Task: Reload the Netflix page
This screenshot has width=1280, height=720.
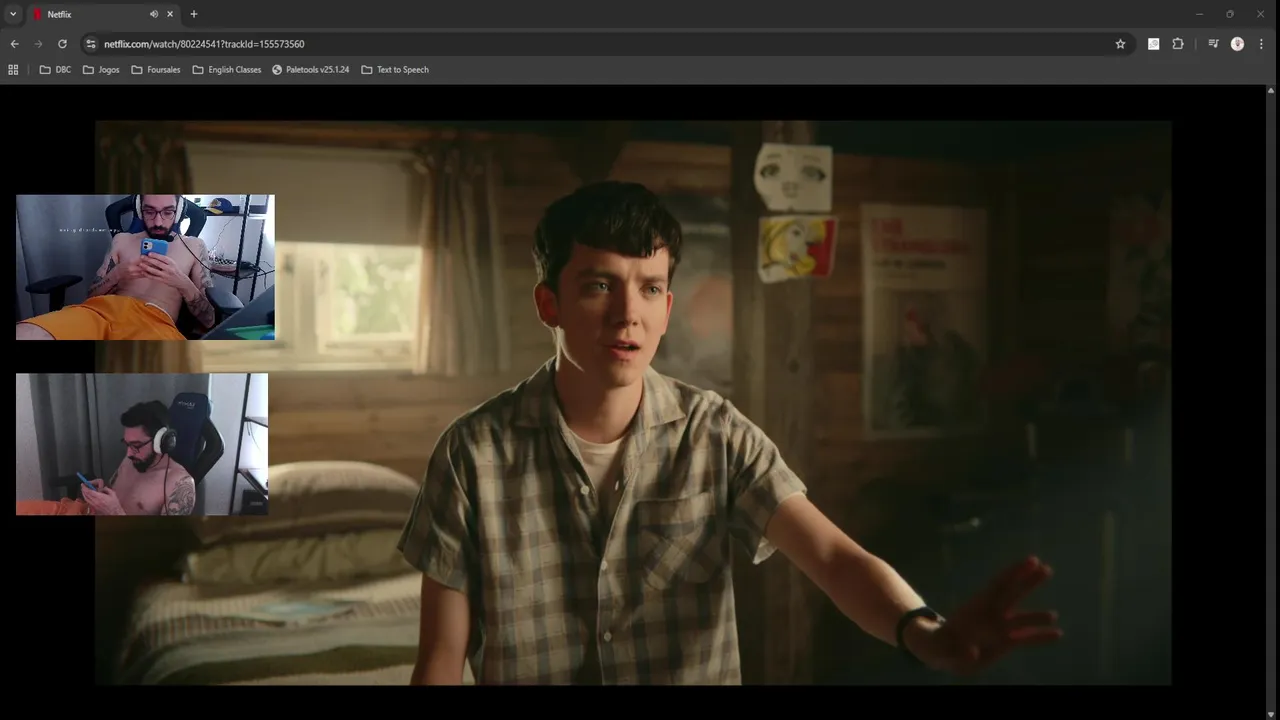Action: point(62,44)
